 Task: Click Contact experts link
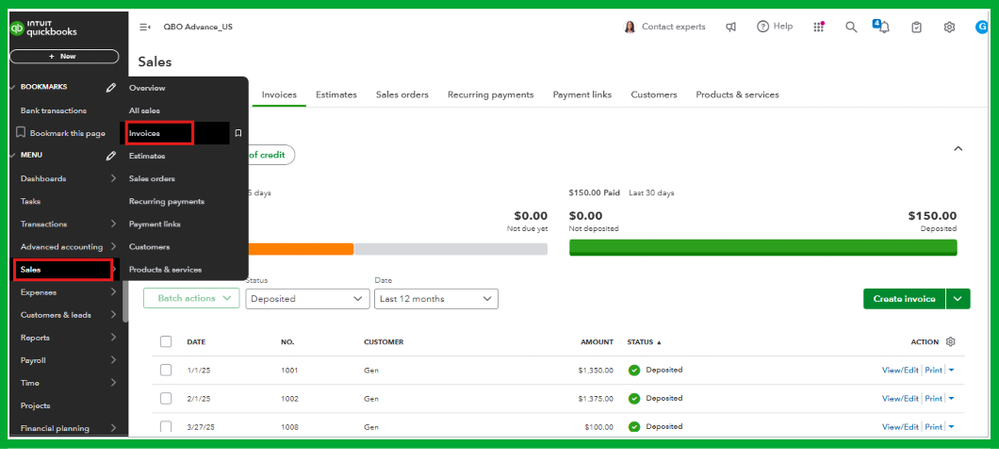click(673, 27)
